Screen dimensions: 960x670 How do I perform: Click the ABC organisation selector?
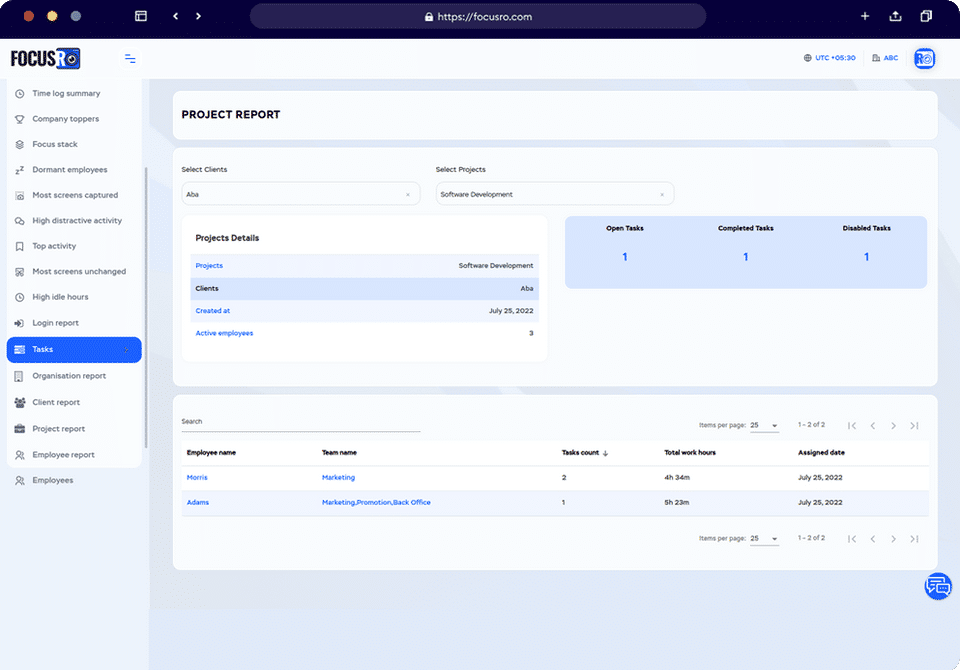coord(885,58)
